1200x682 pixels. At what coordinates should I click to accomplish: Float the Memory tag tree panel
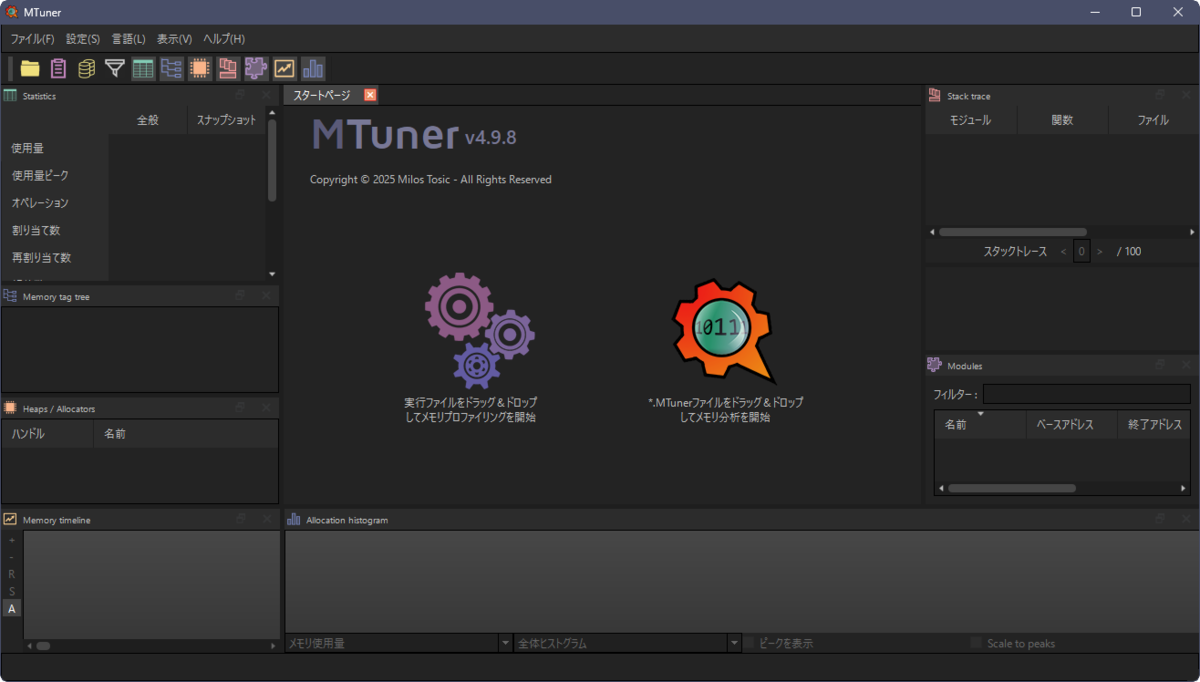pyautogui.click(x=240, y=296)
